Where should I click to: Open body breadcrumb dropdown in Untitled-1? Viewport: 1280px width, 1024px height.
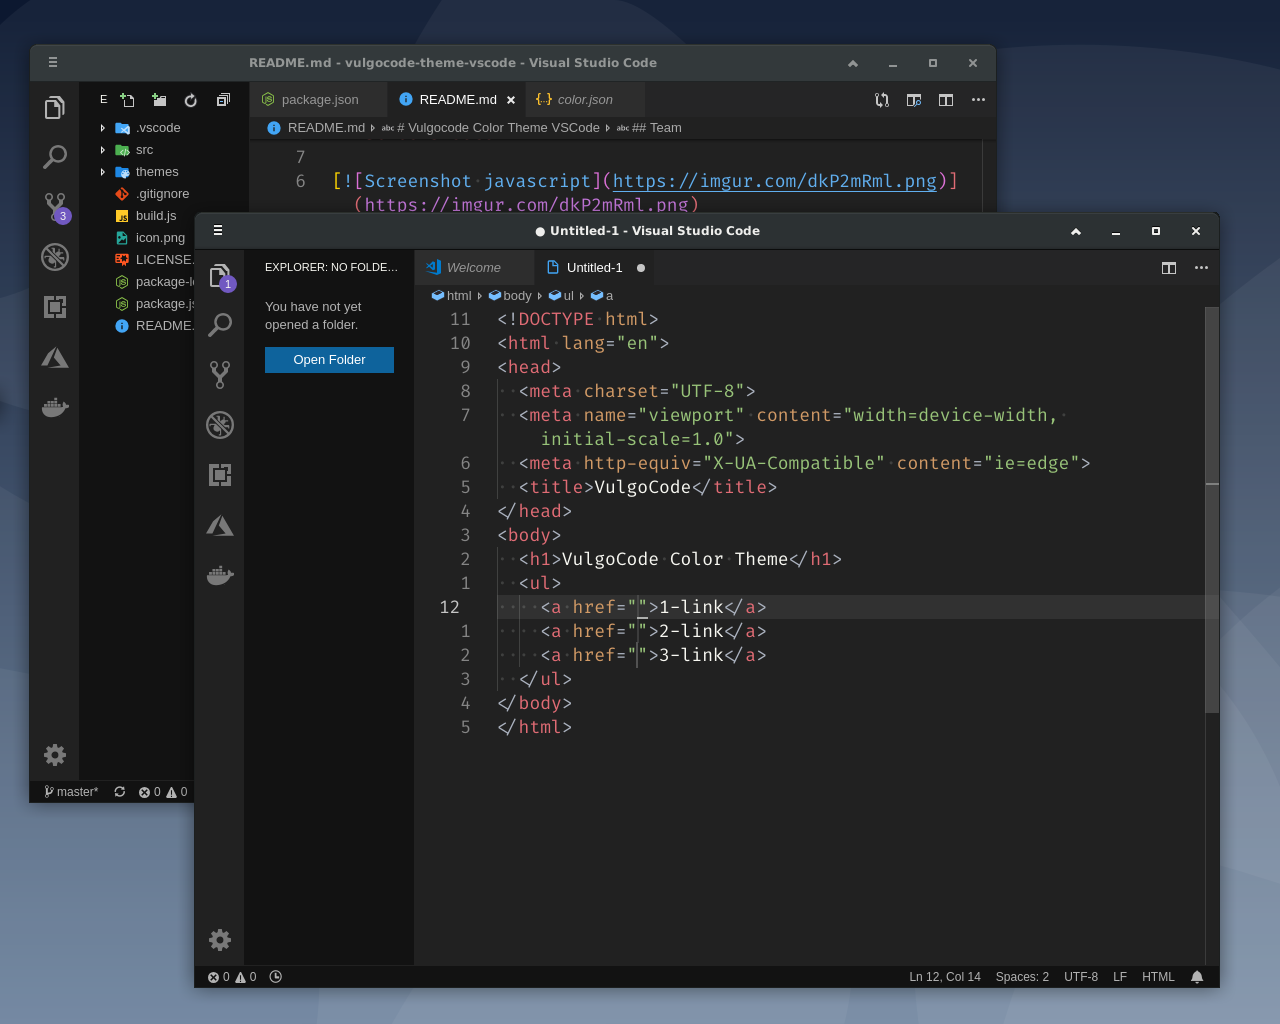[x=510, y=296]
